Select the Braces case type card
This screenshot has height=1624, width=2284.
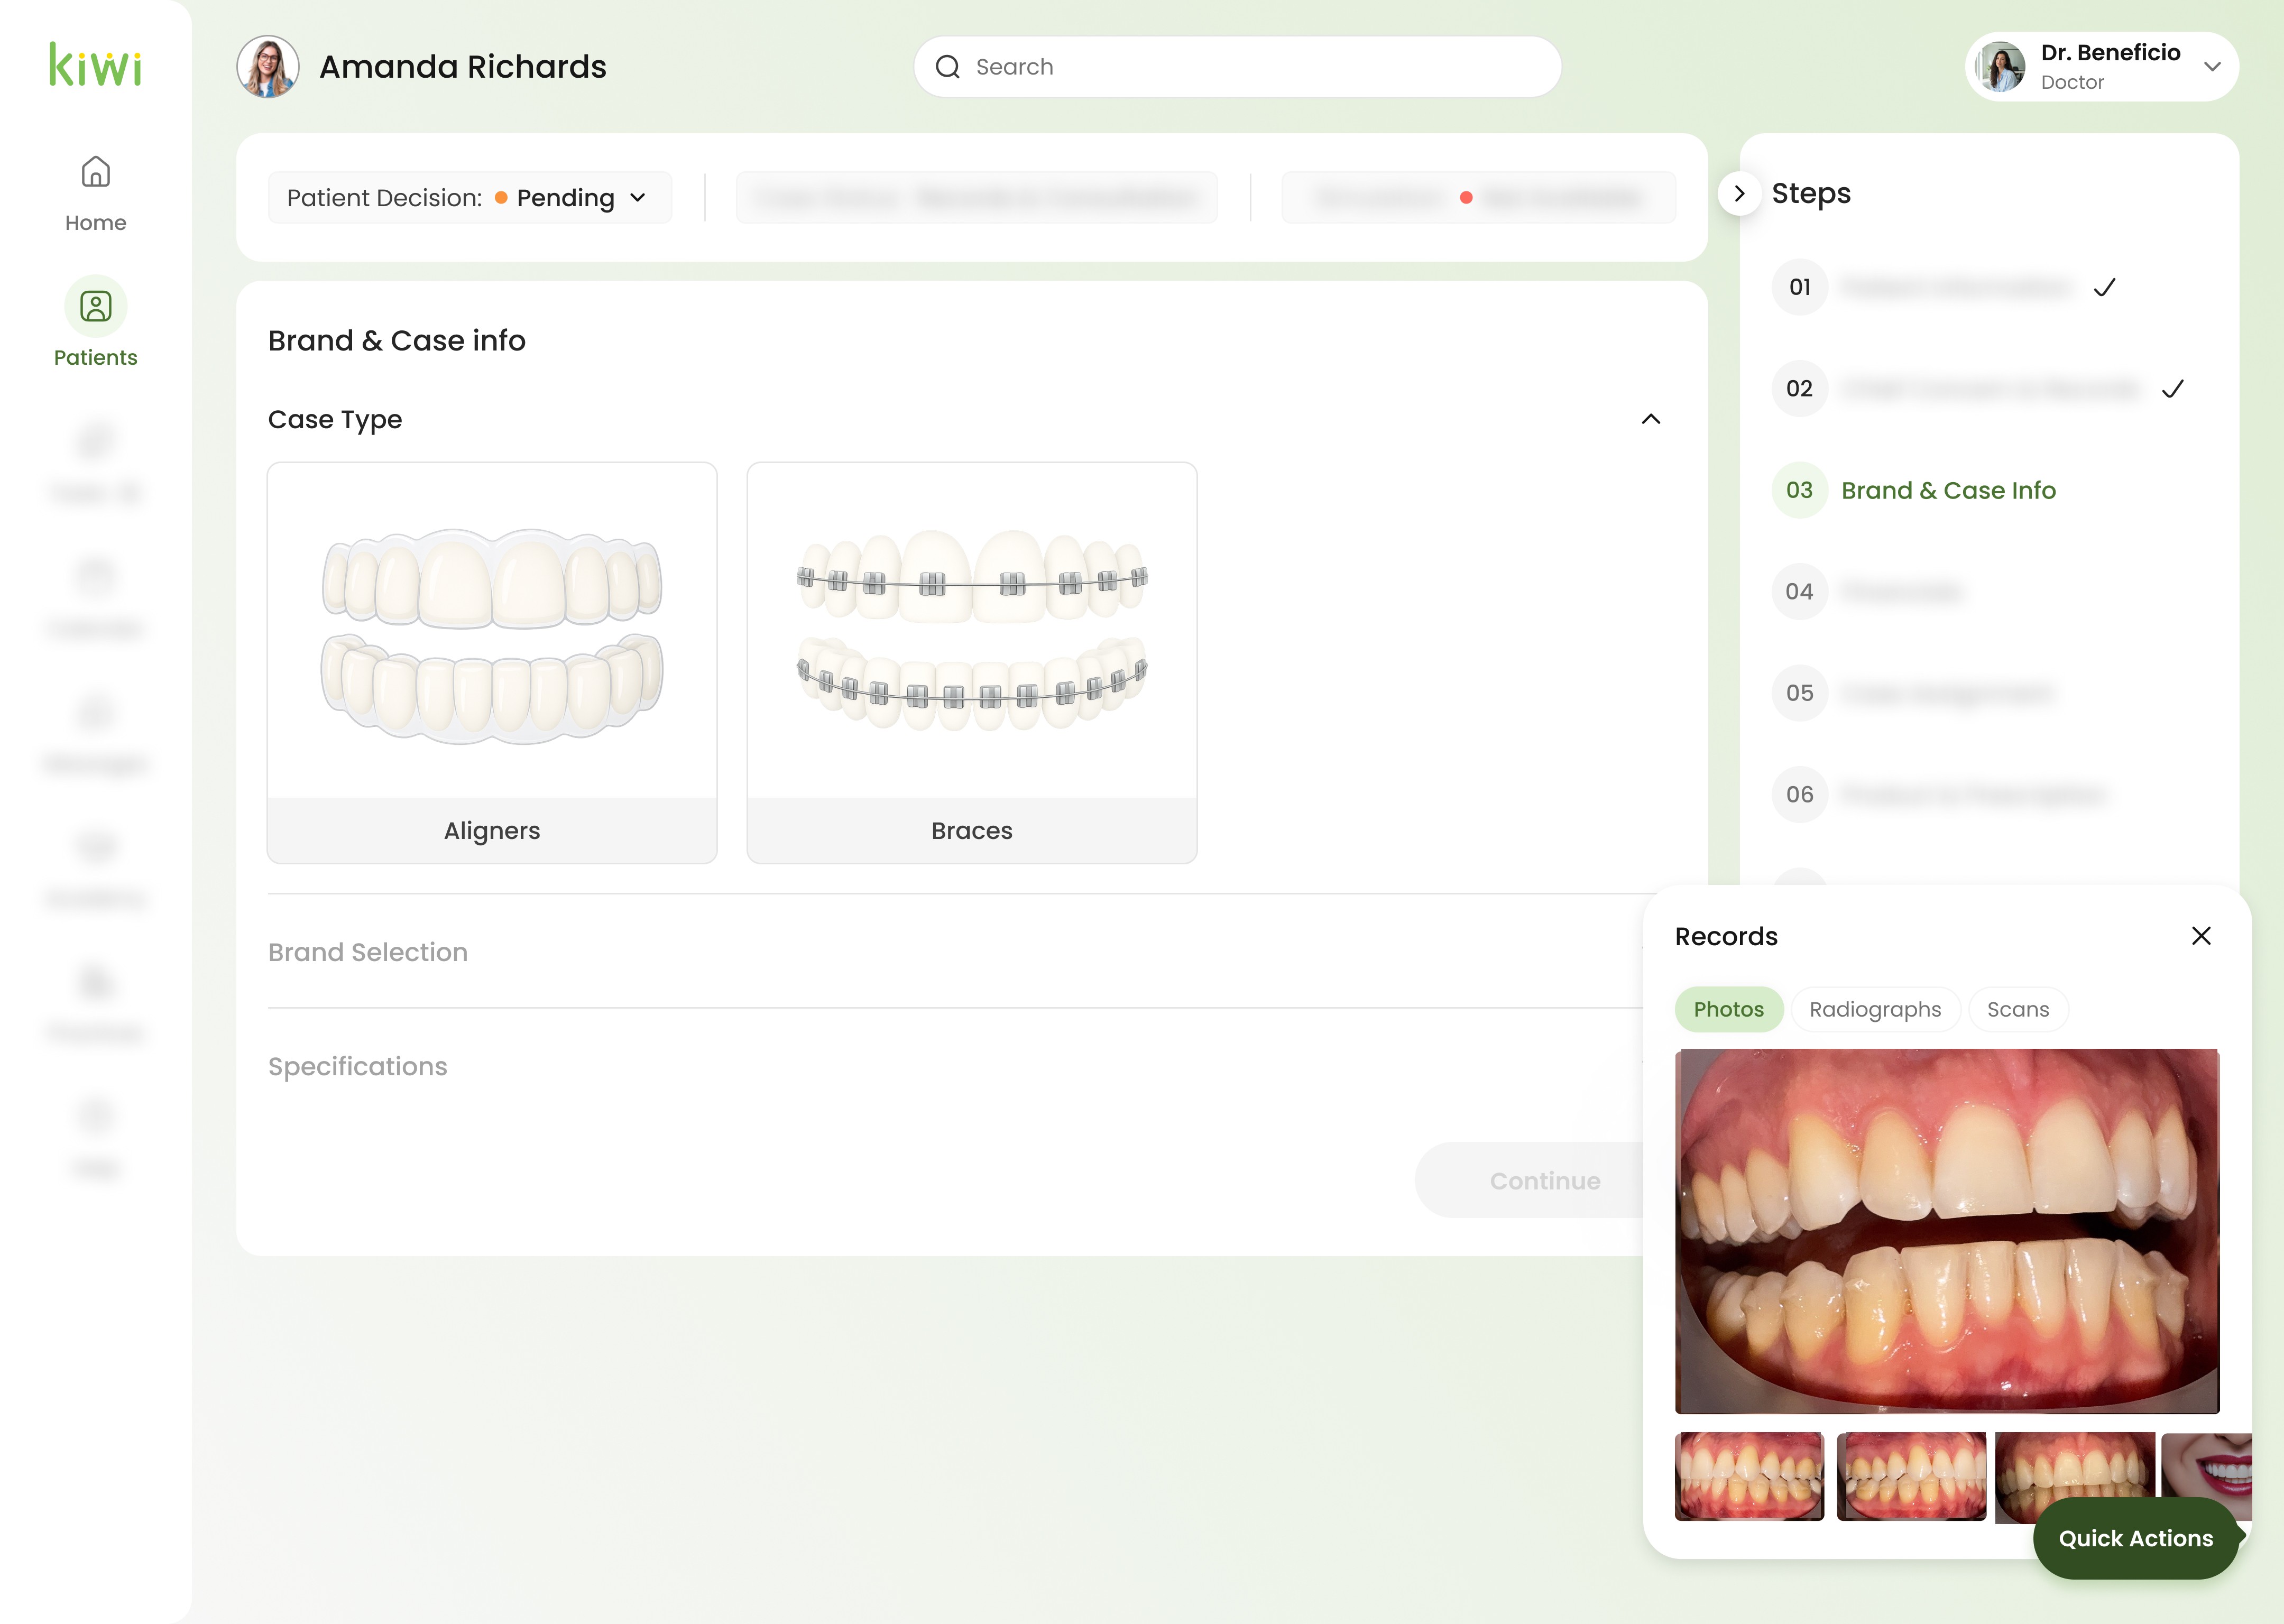[x=971, y=662]
